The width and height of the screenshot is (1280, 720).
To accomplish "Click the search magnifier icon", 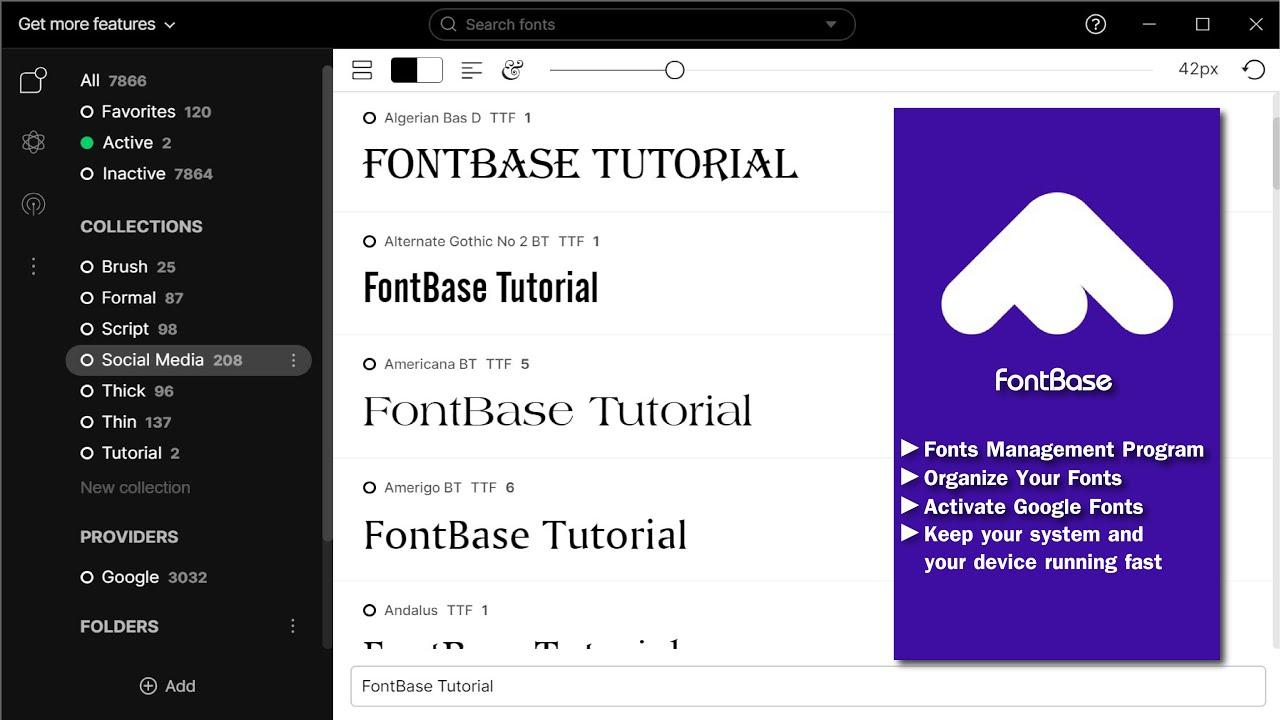I will click(x=449, y=24).
